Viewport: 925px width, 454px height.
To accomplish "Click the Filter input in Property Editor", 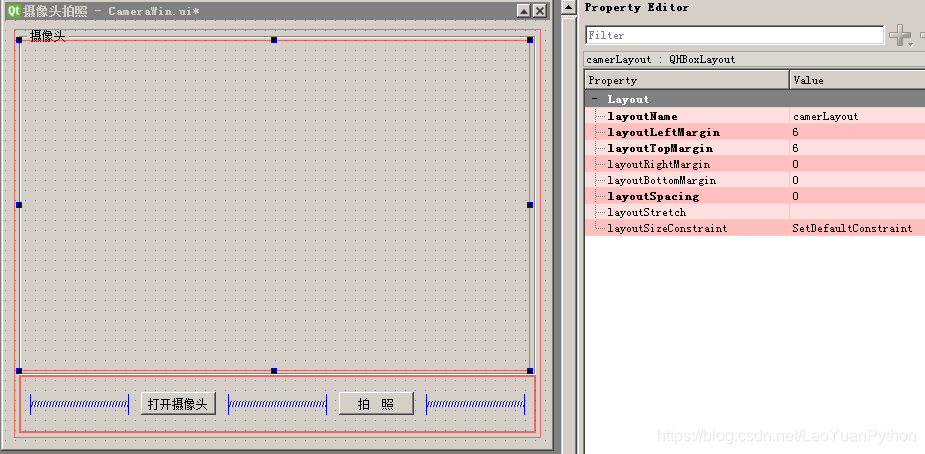I will 734,35.
